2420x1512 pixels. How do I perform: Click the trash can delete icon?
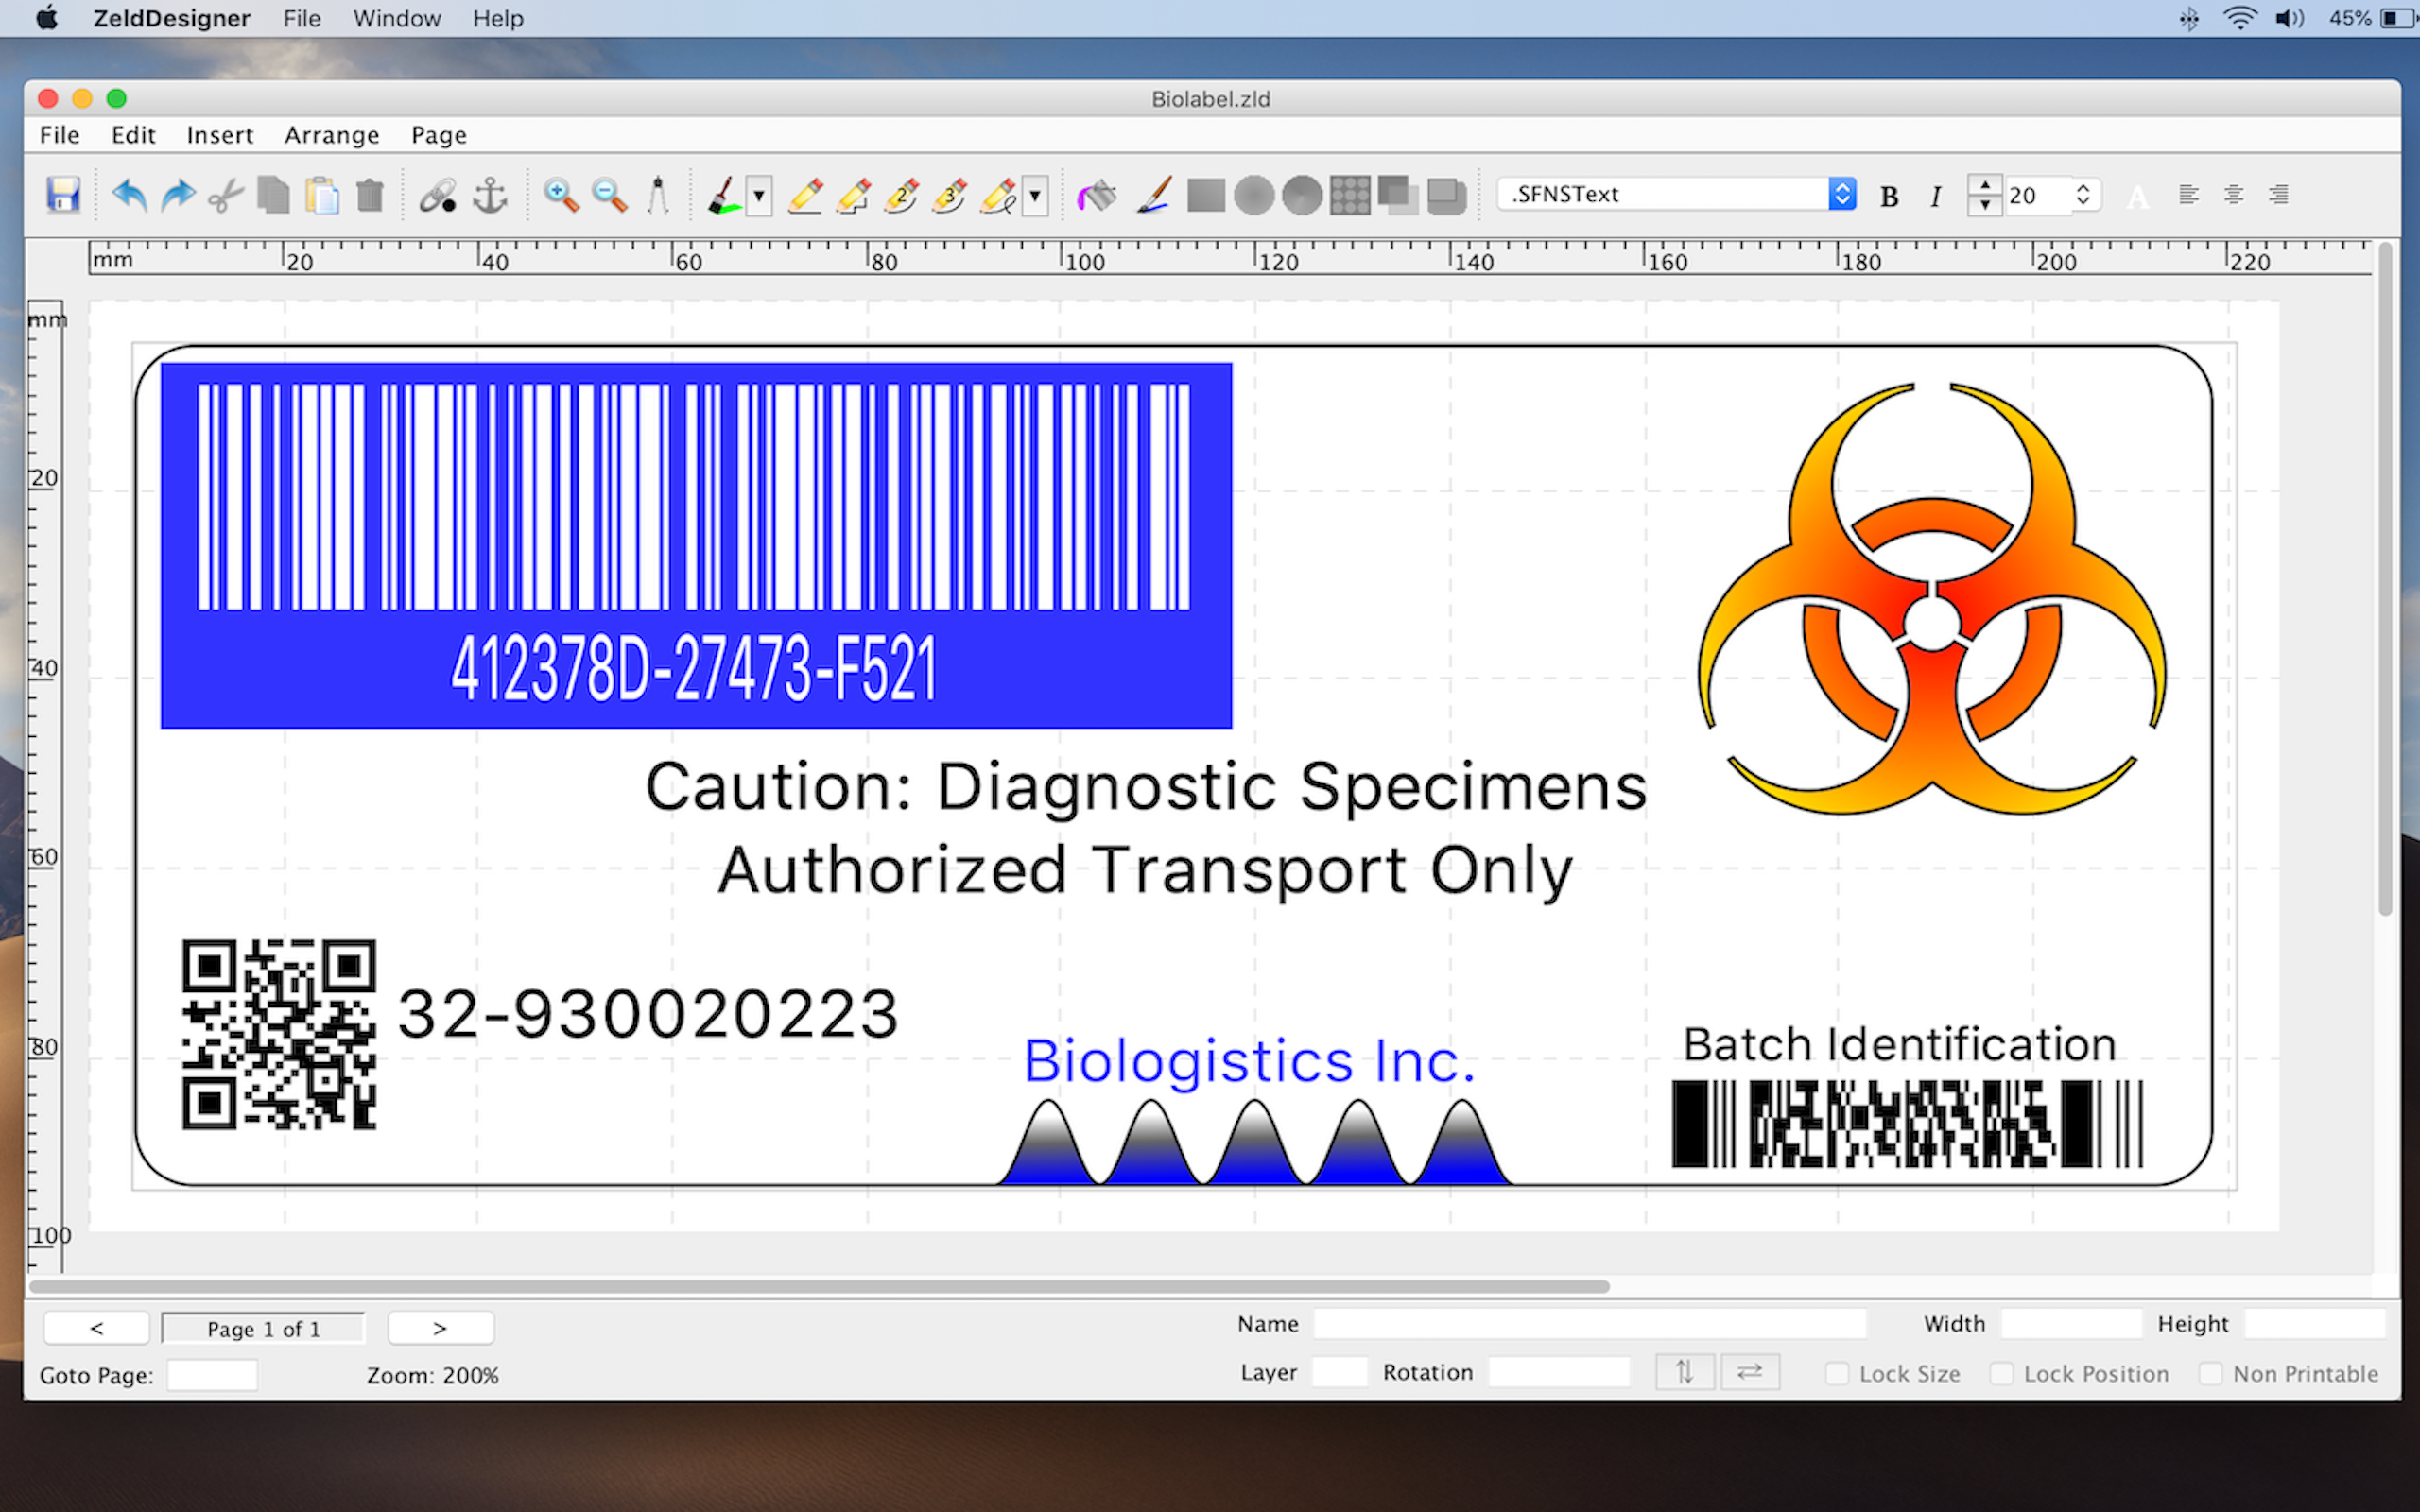(x=370, y=195)
